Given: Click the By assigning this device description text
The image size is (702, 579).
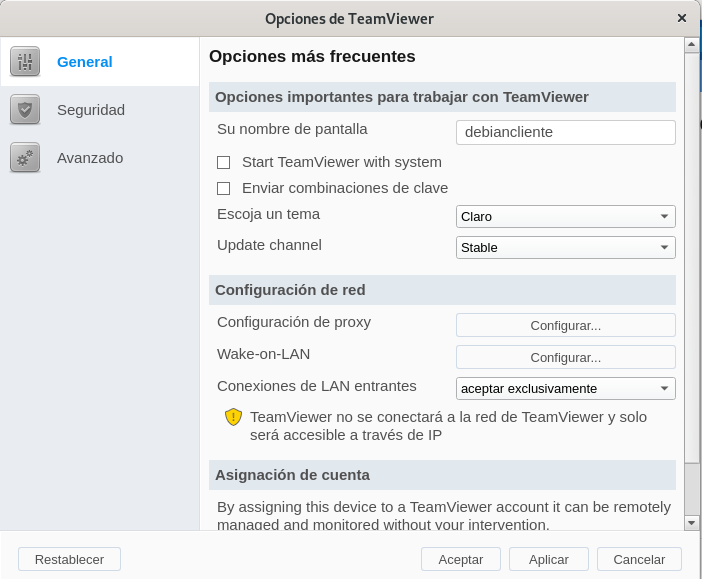Looking at the screenshot, I should coord(444,515).
